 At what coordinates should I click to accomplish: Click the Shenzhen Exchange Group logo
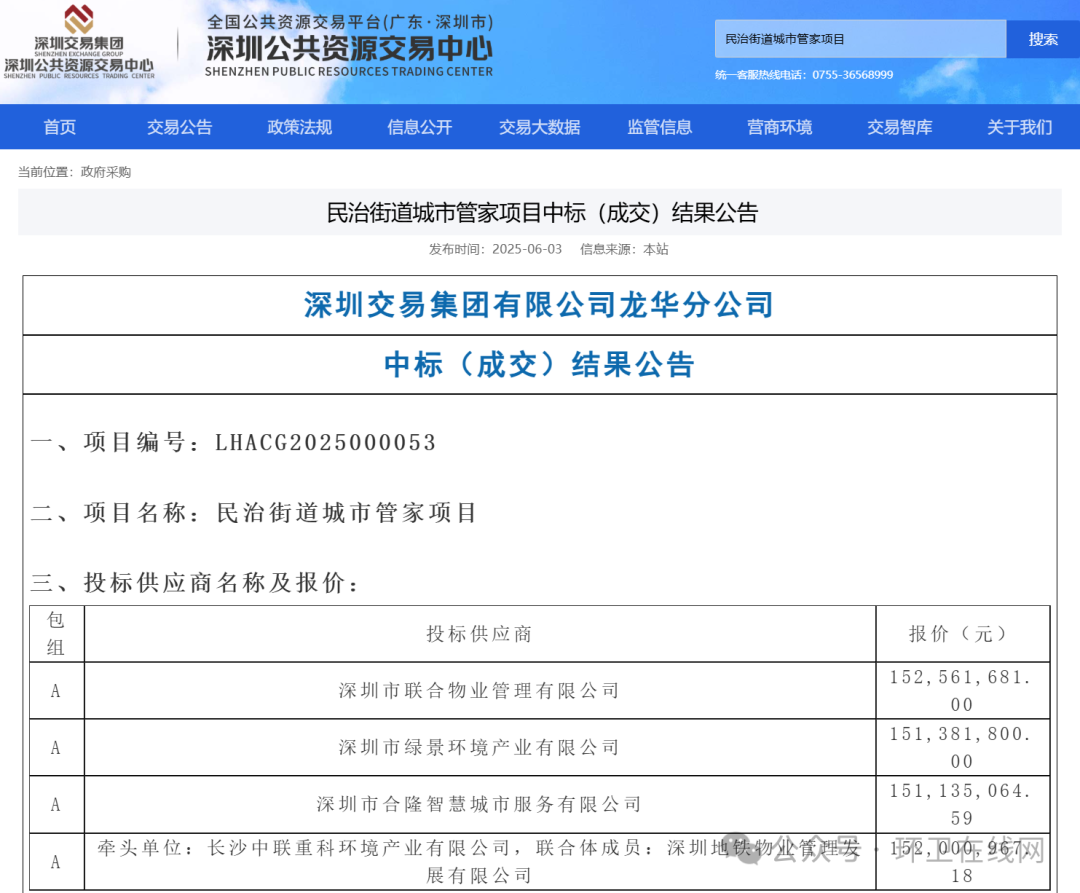tap(79, 43)
